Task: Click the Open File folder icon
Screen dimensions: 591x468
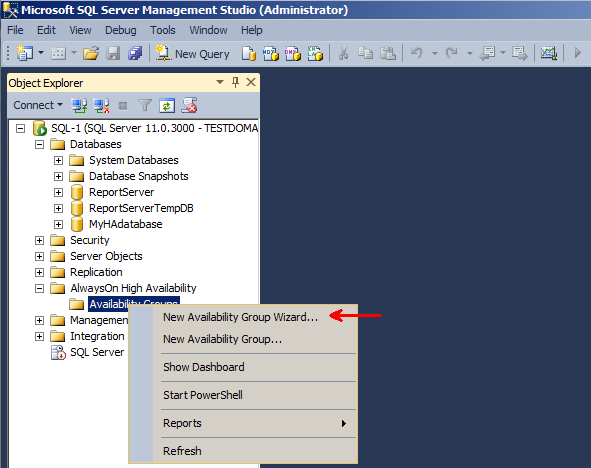Action: point(91,53)
